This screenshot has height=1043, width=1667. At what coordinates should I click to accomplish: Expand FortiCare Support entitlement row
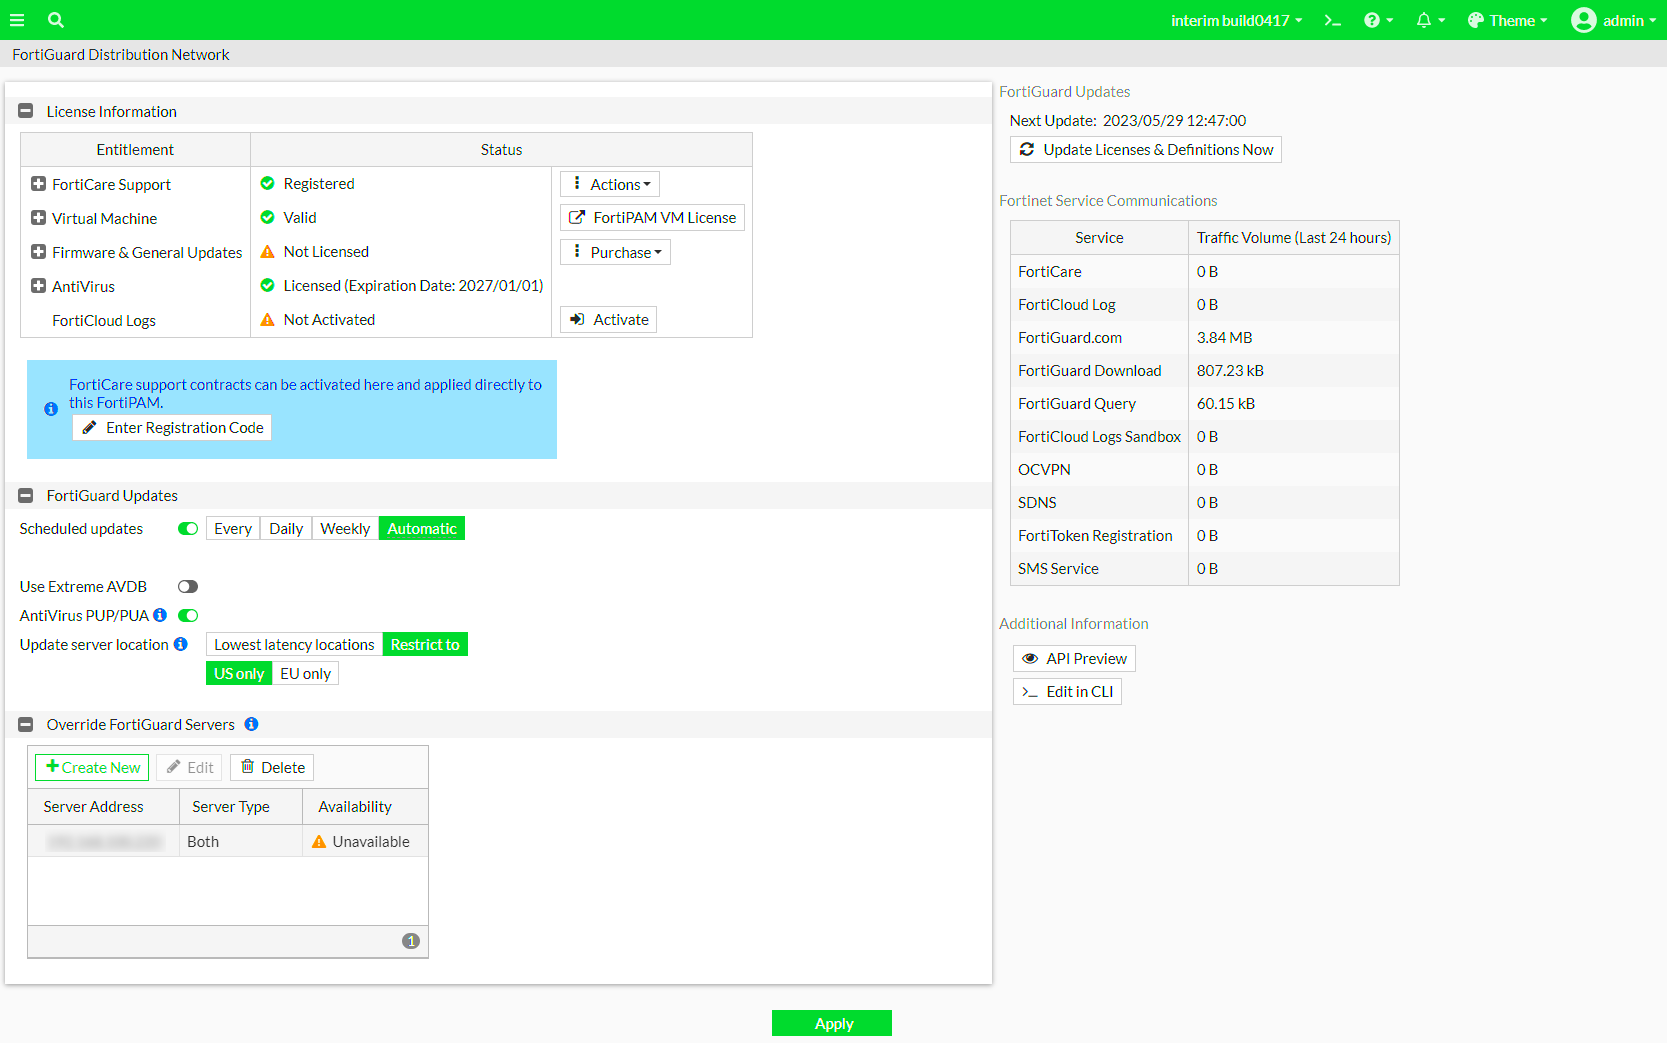point(38,184)
